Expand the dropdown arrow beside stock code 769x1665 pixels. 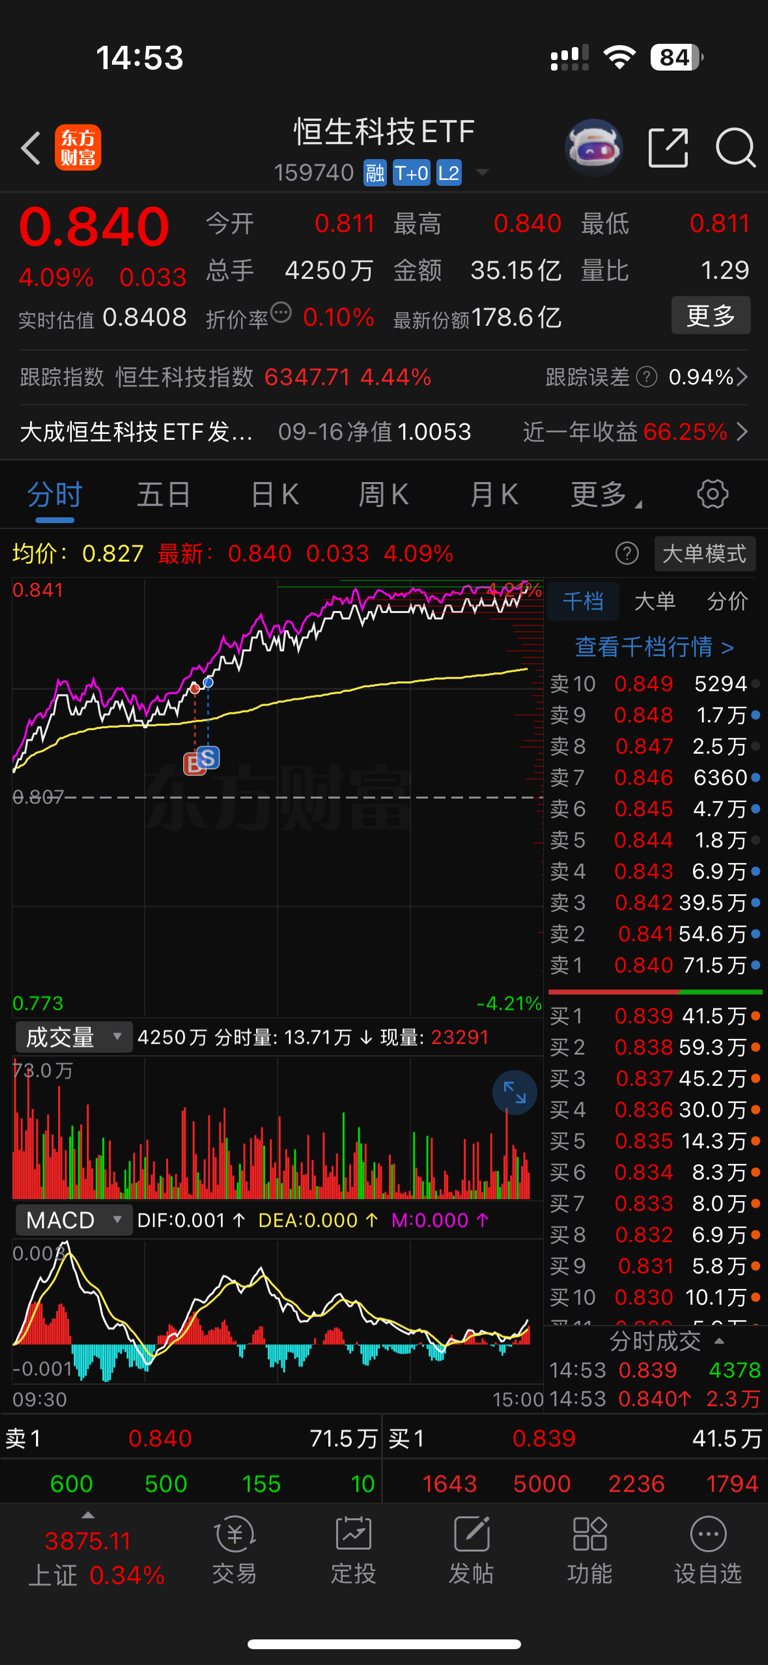click(x=482, y=173)
